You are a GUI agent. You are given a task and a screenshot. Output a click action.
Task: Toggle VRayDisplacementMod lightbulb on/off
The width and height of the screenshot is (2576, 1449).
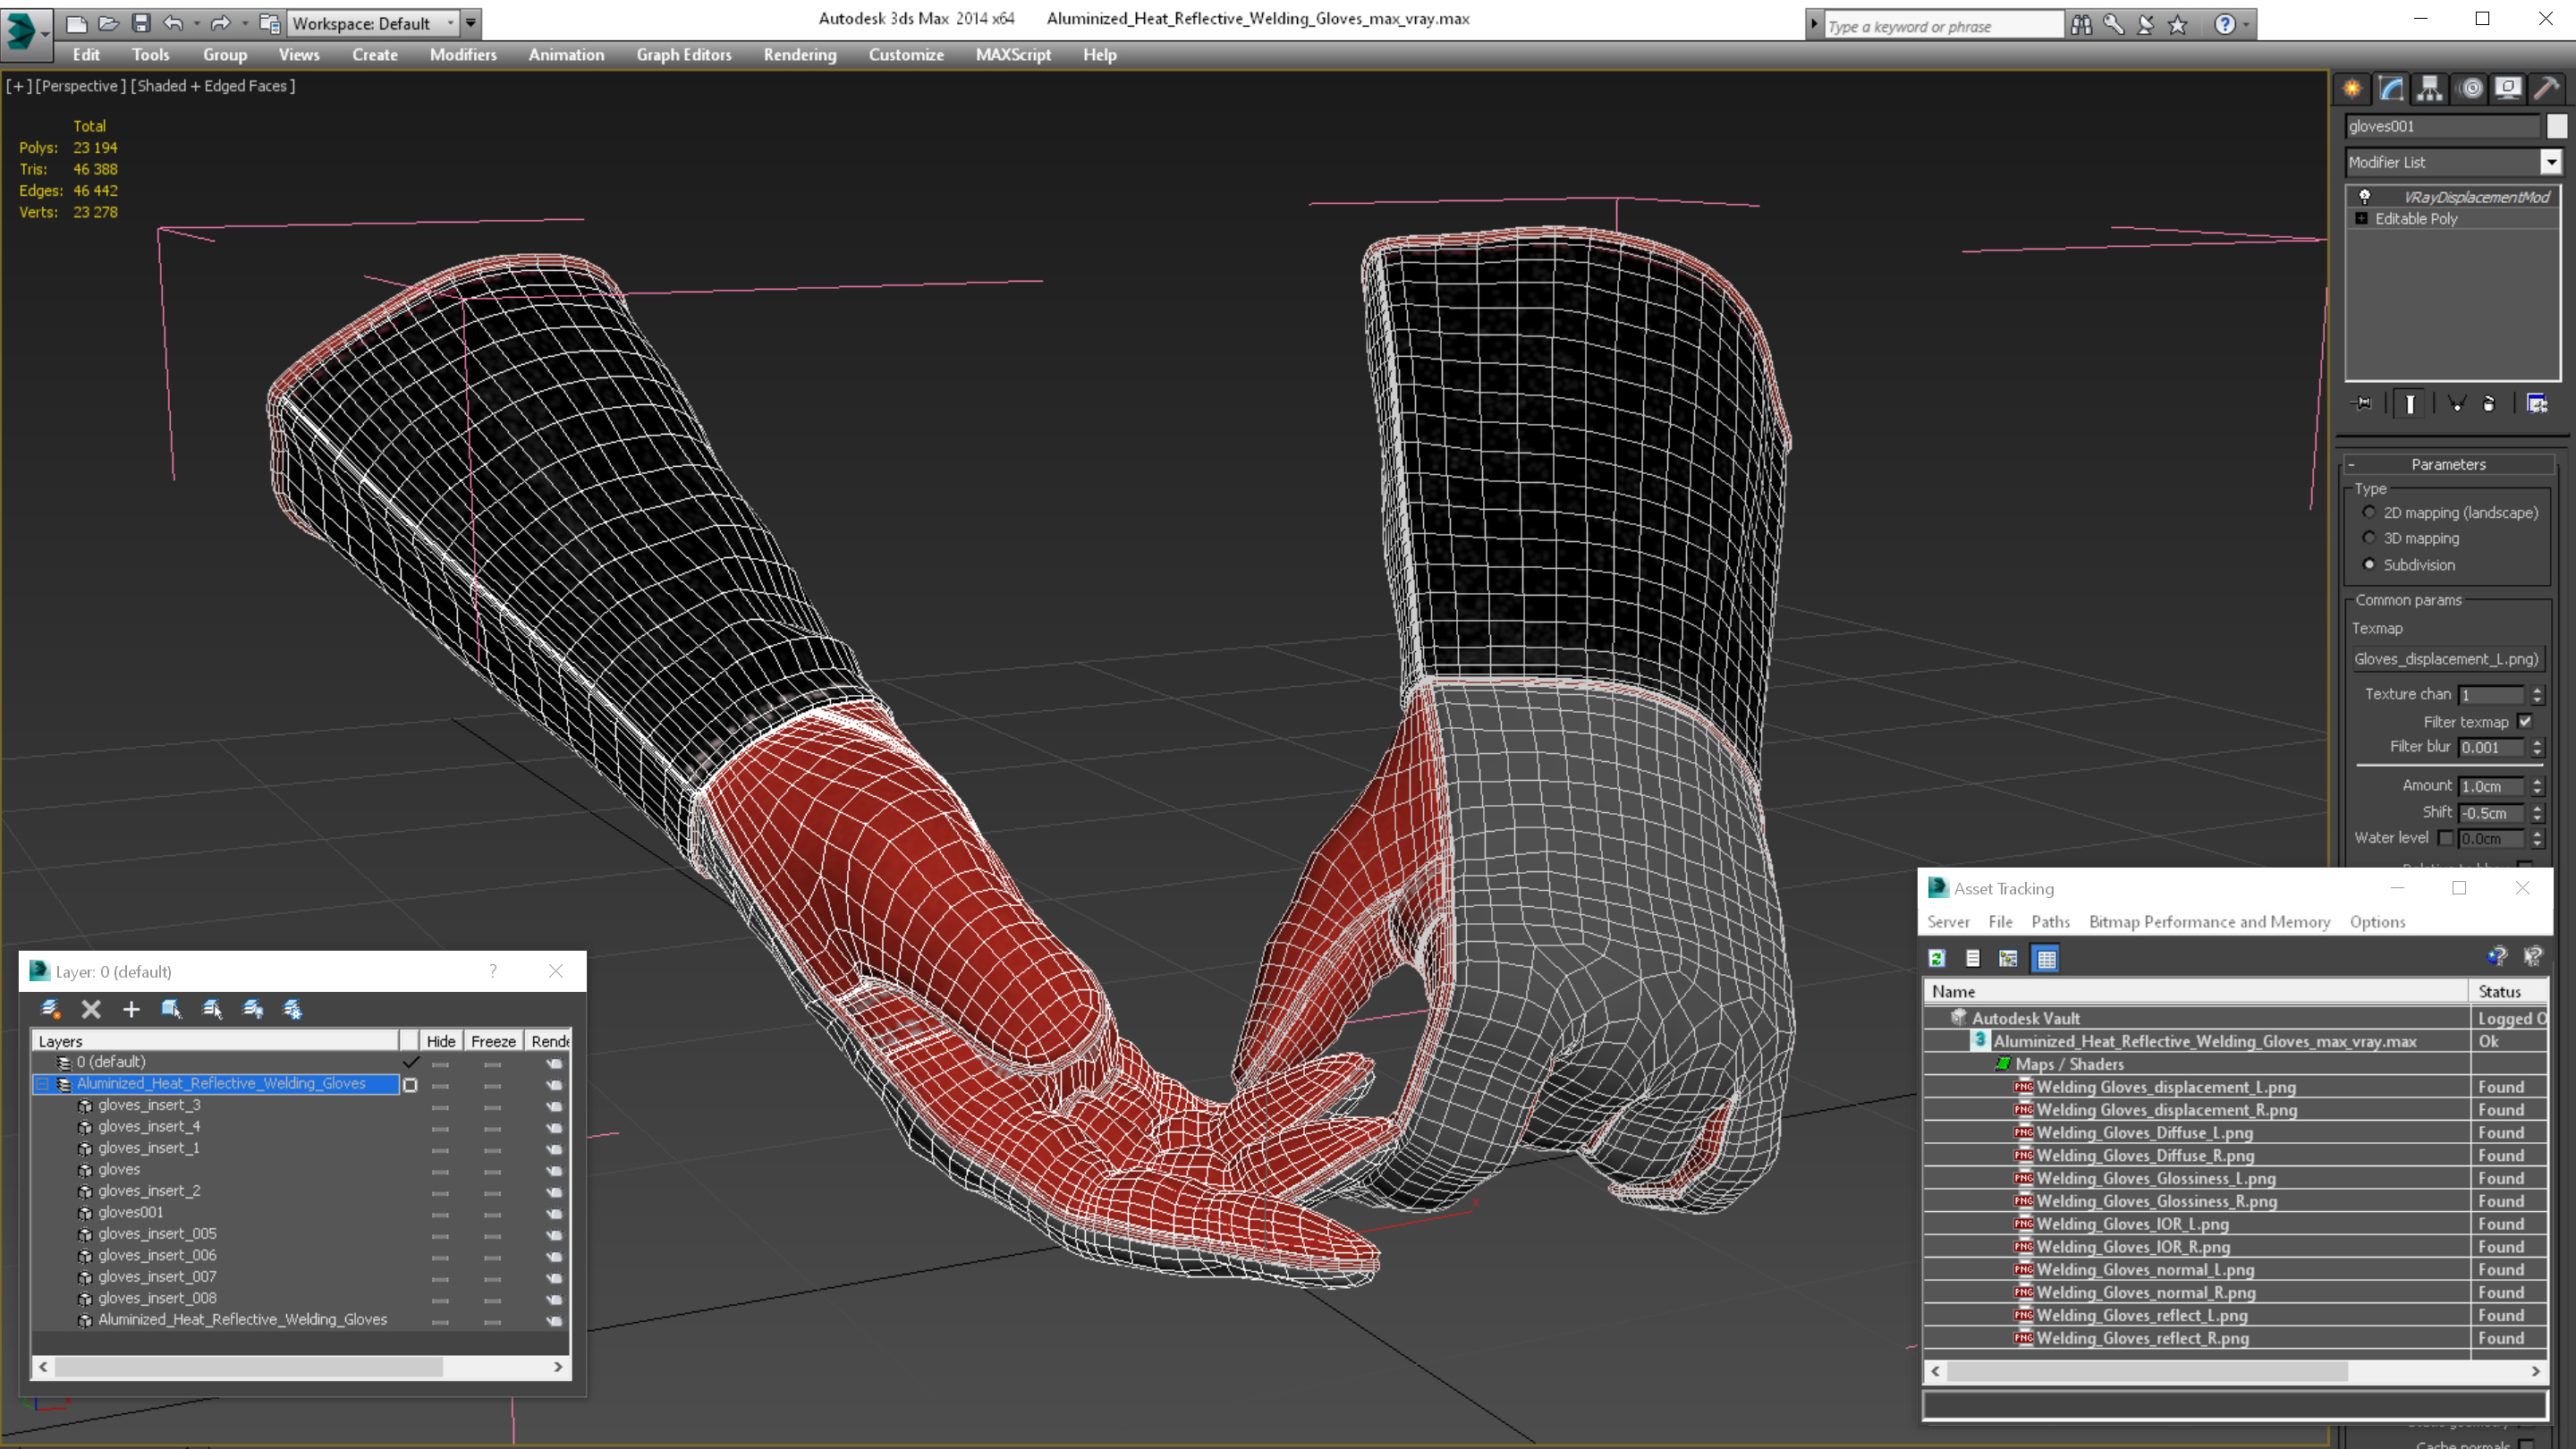pyautogui.click(x=2365, y=196)
